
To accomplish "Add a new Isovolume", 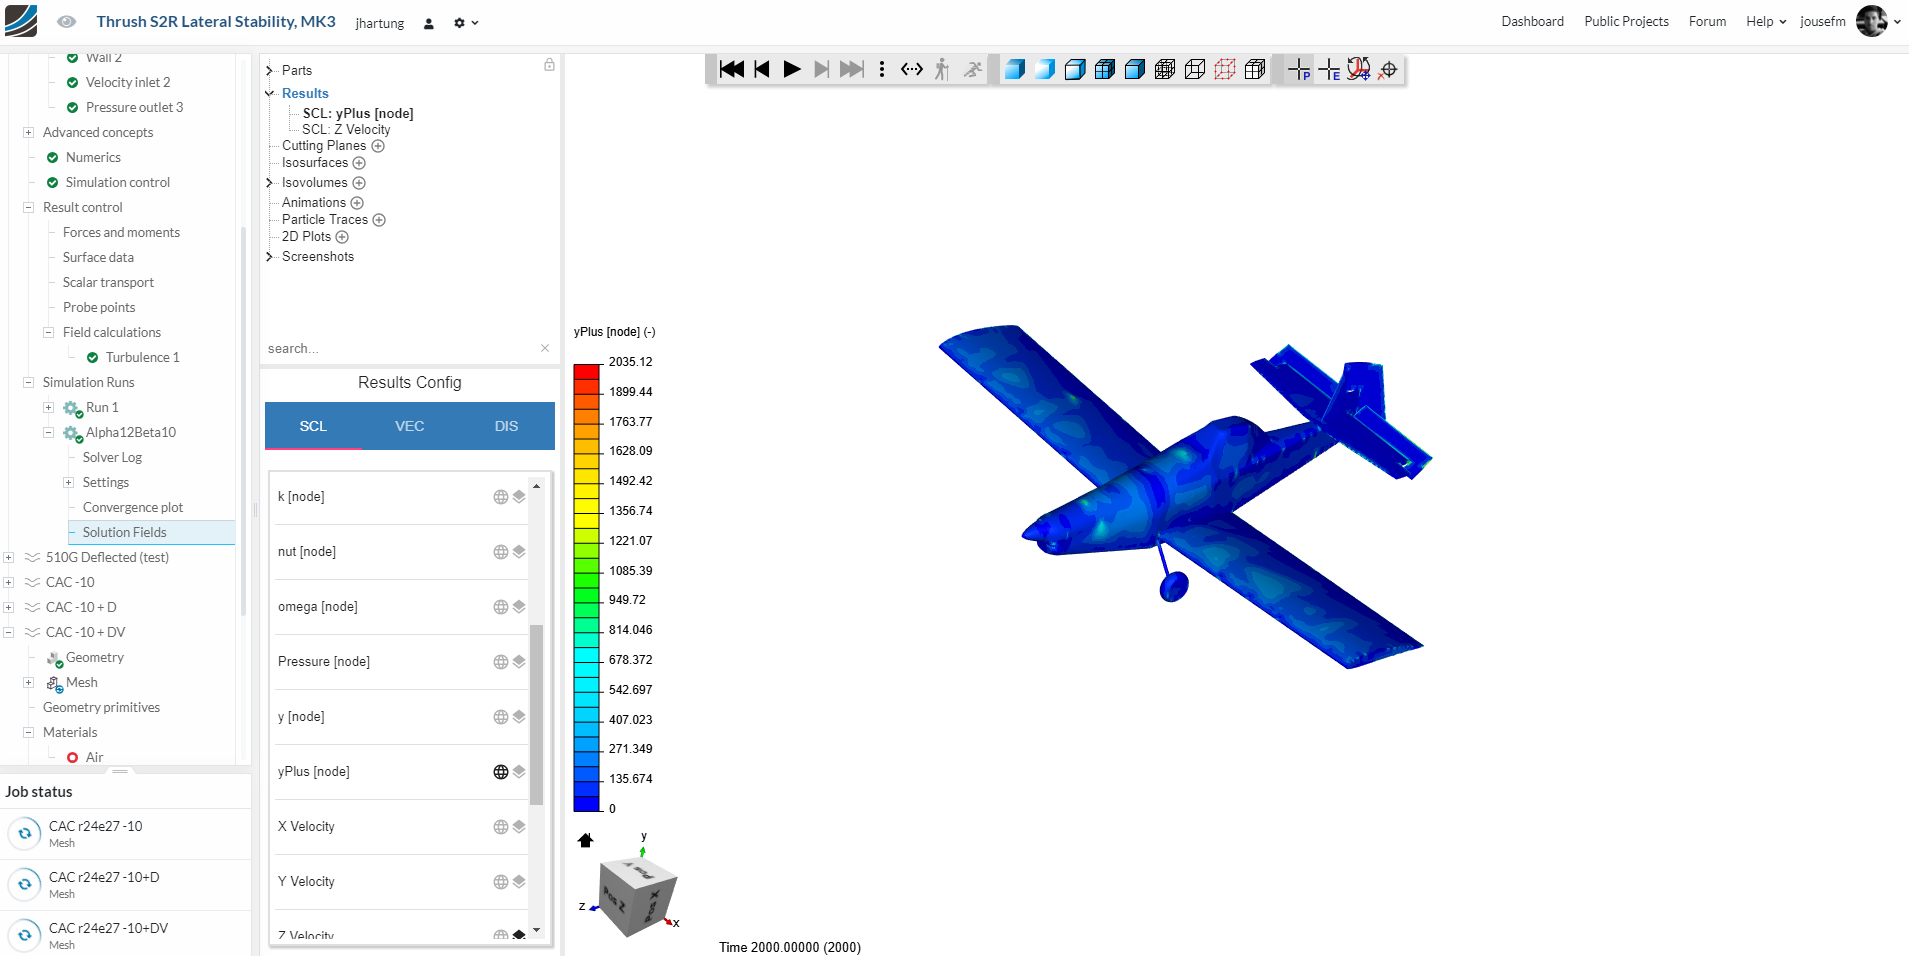I will click(x=359, y=183).
